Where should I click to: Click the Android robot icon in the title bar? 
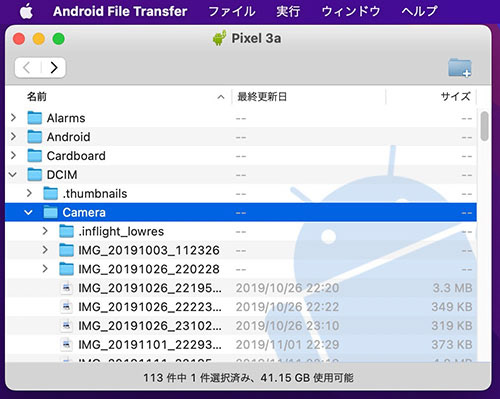click(219, 38)
